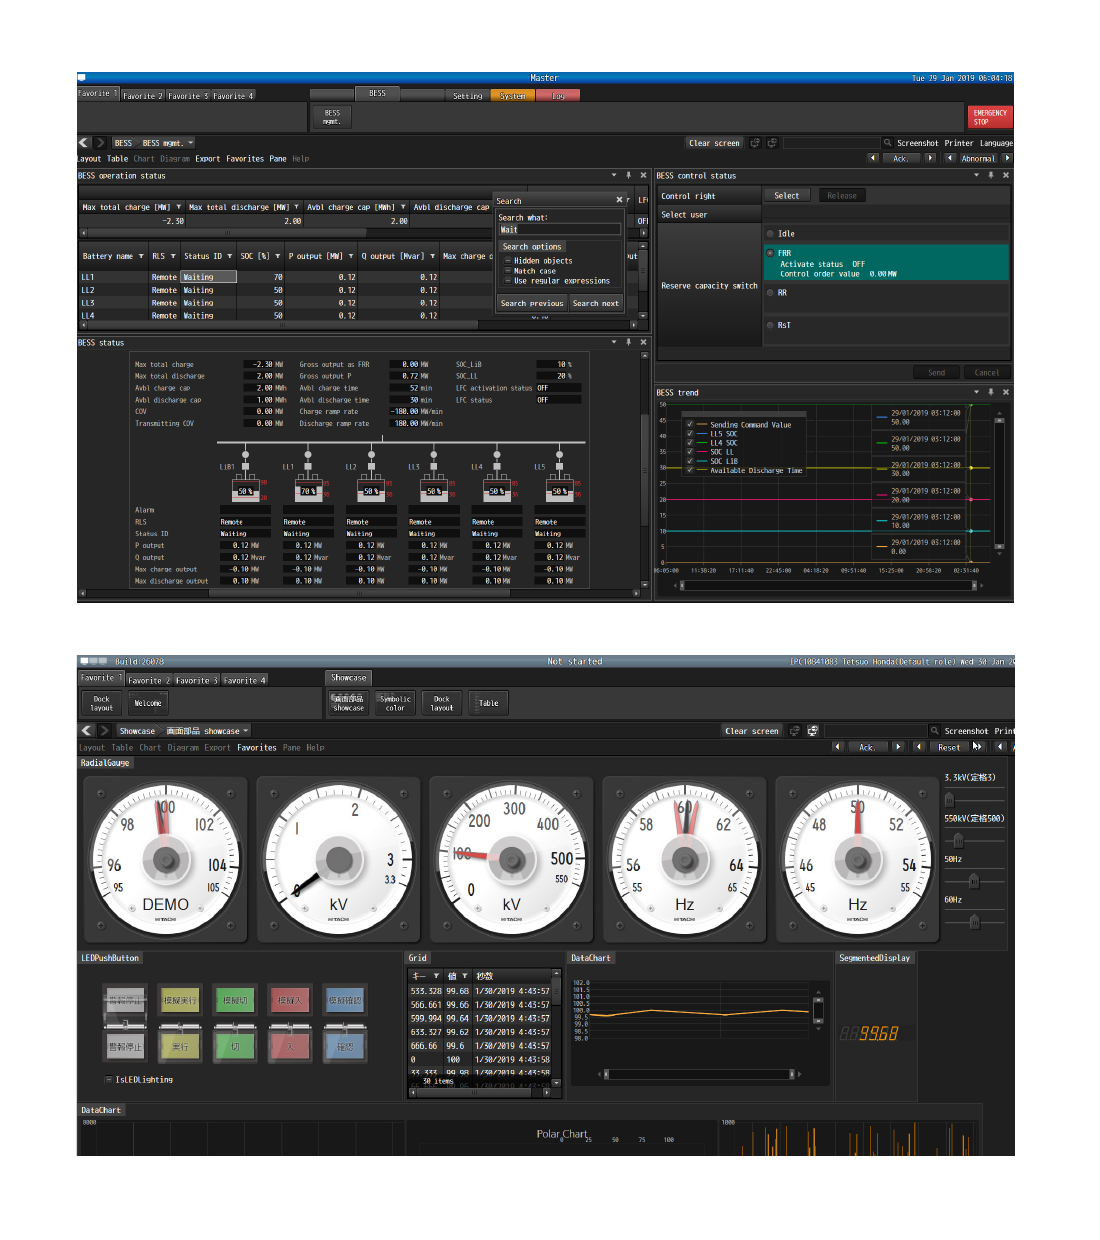Click previous arrow left of Ack. in Master

point(873,158)
